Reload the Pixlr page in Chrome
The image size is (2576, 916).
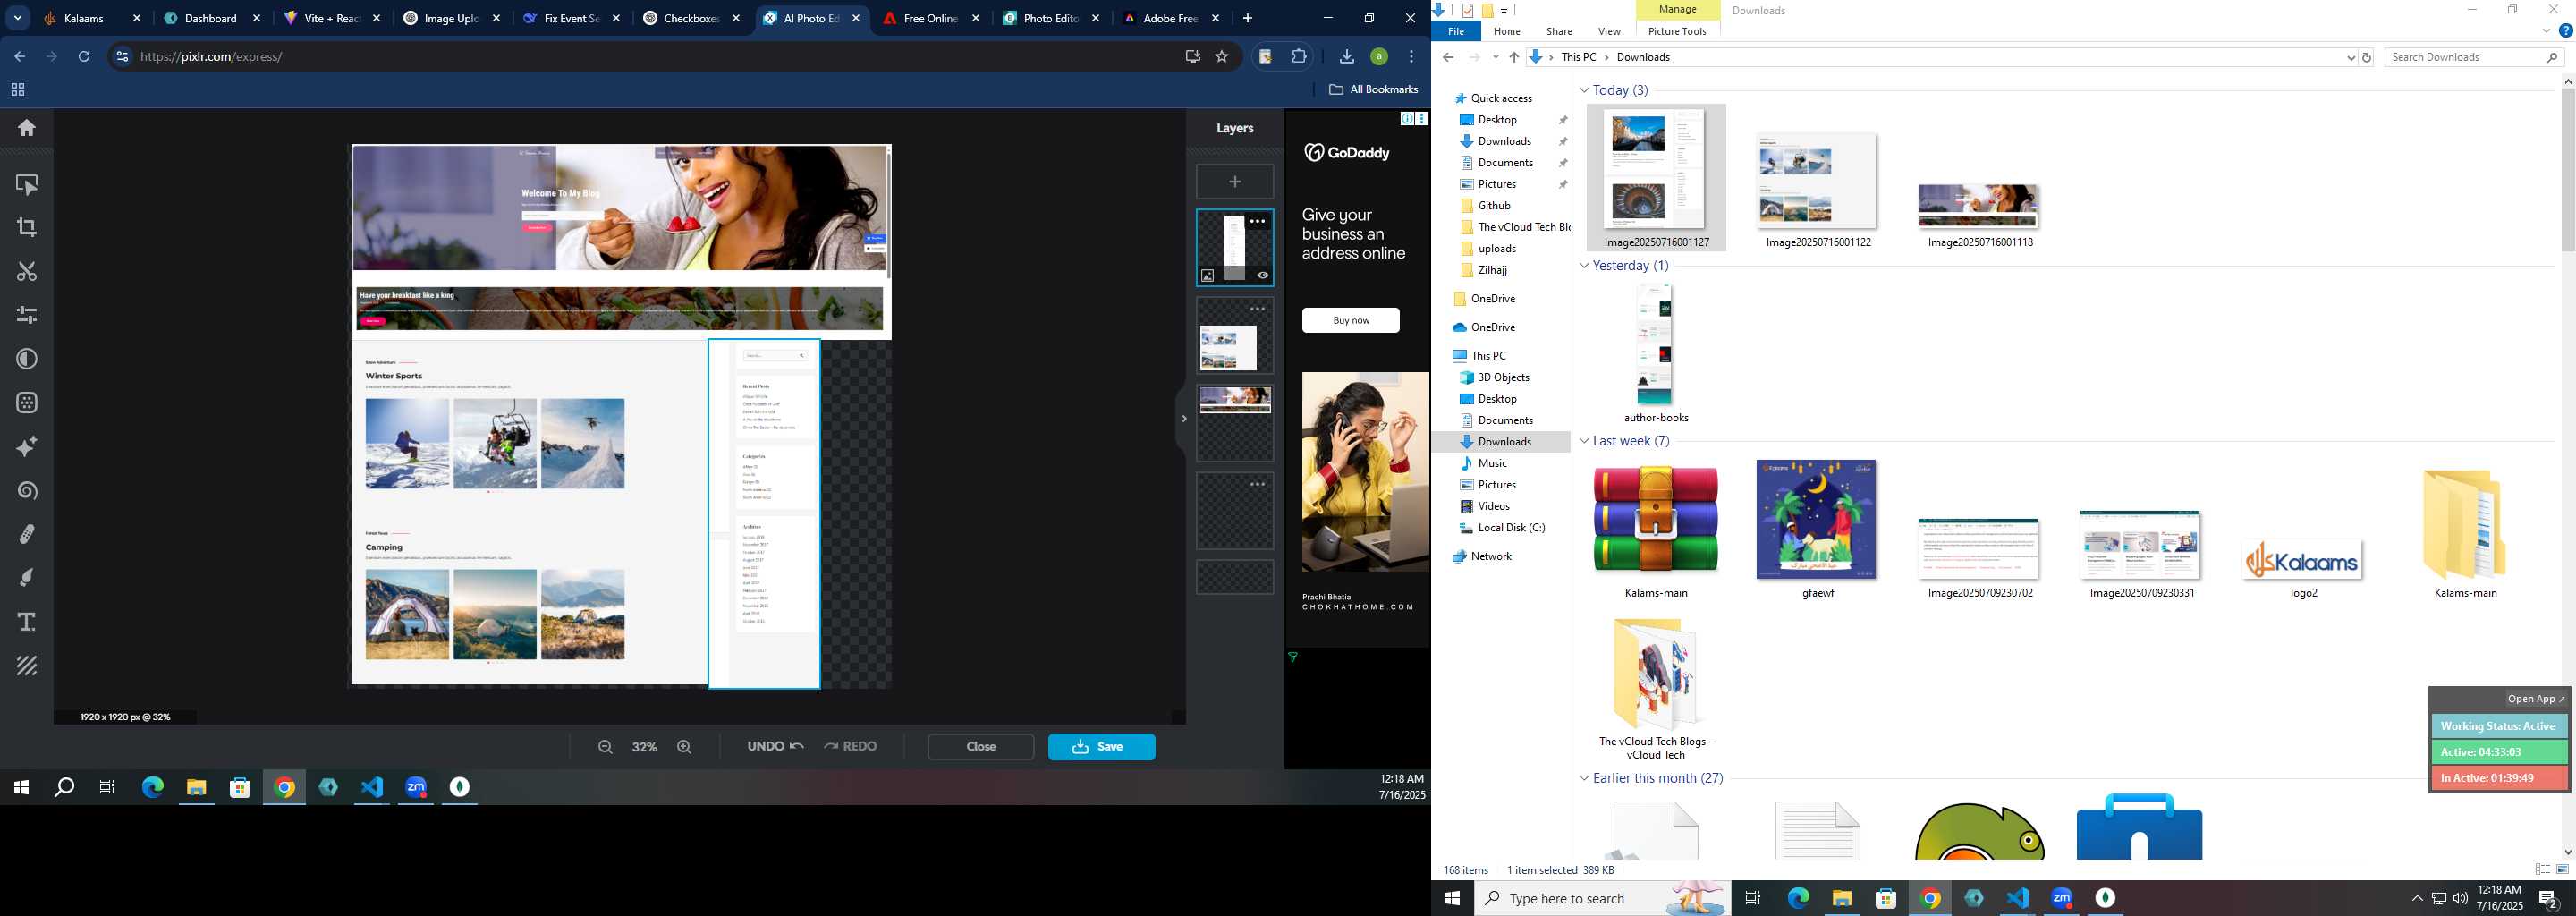coord(84,57)
